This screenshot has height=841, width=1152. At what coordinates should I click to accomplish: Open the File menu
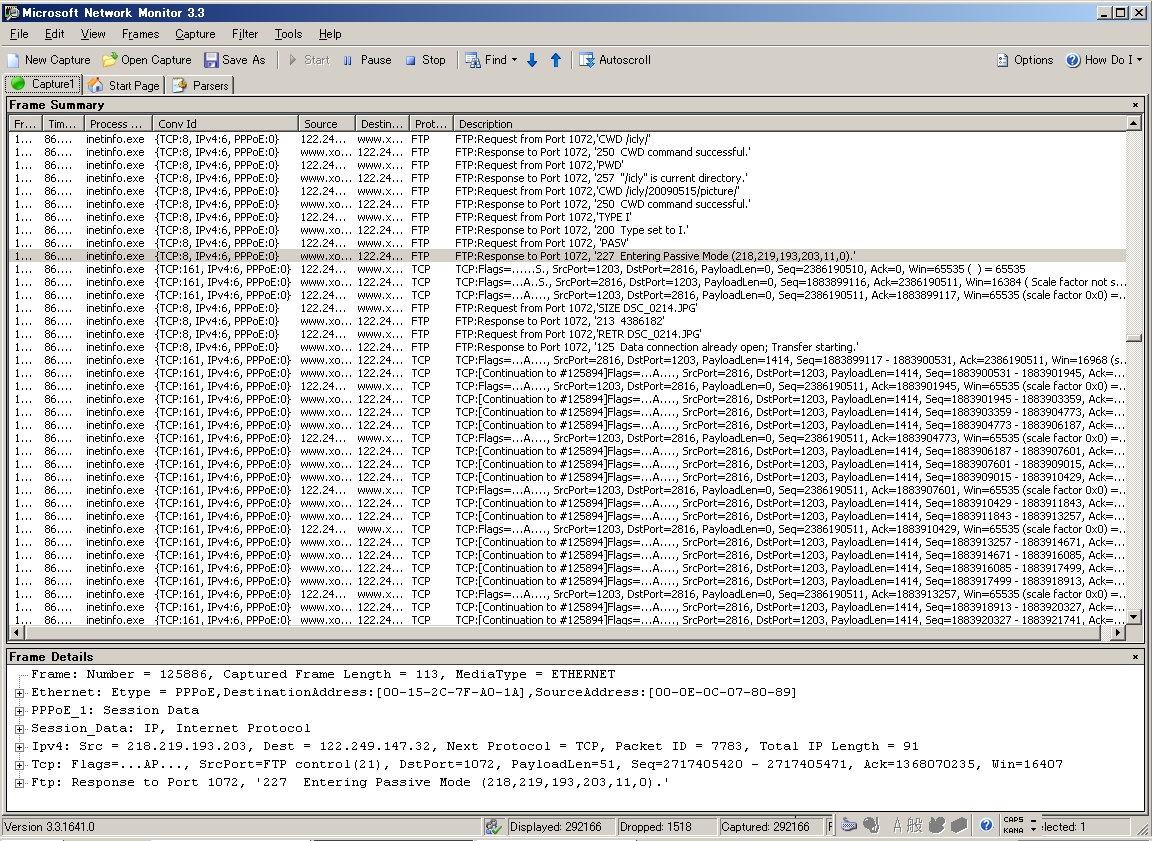pyautogui.click(x=19, y=34)
